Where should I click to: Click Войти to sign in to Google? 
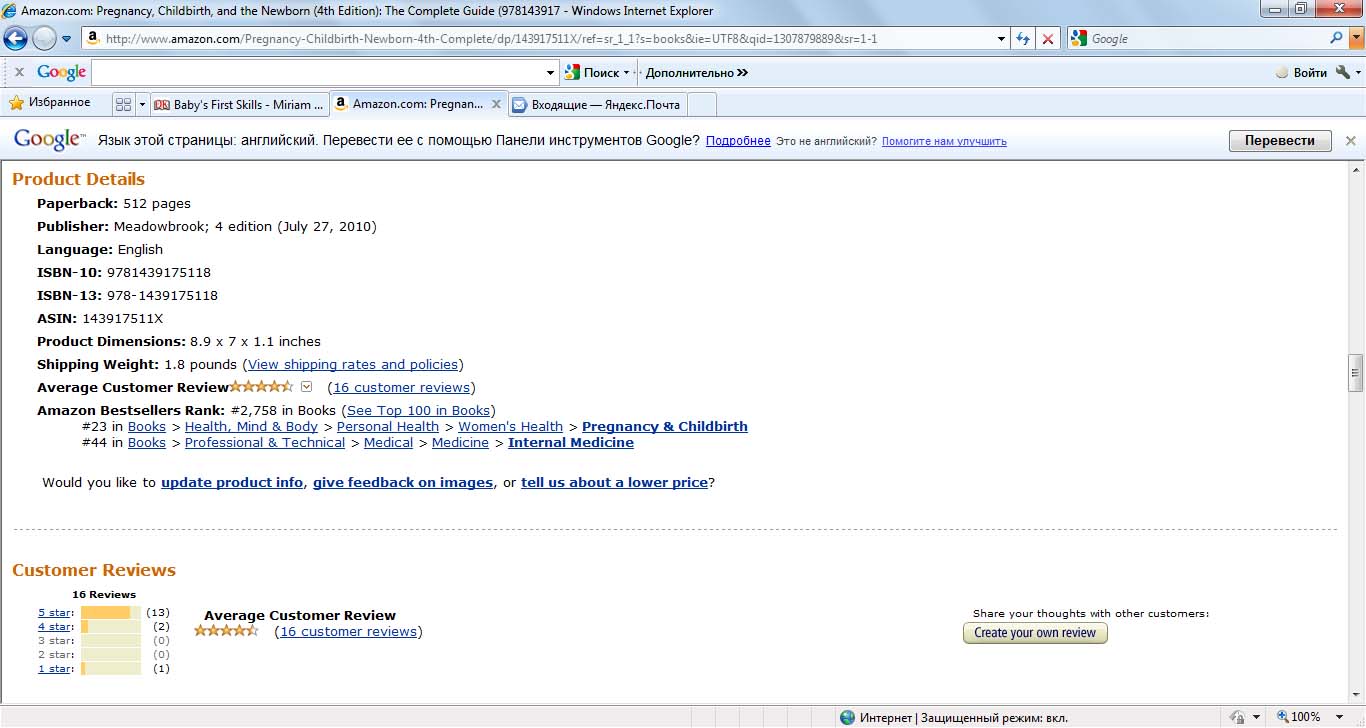[x=1302, y=72]
